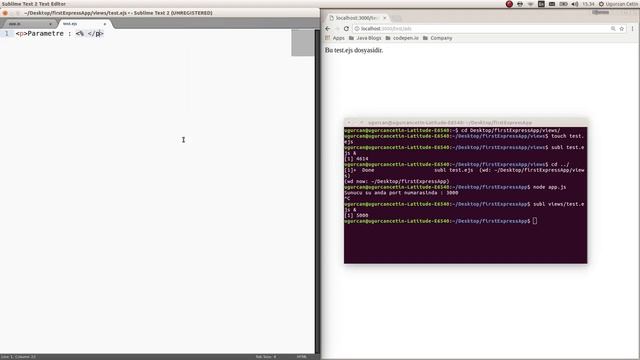The height and width of the screenshot is (360, 640).
Task: Close the localhost:3000 Chrome tab
Action: pyautogui.click(x=384, y=18)
